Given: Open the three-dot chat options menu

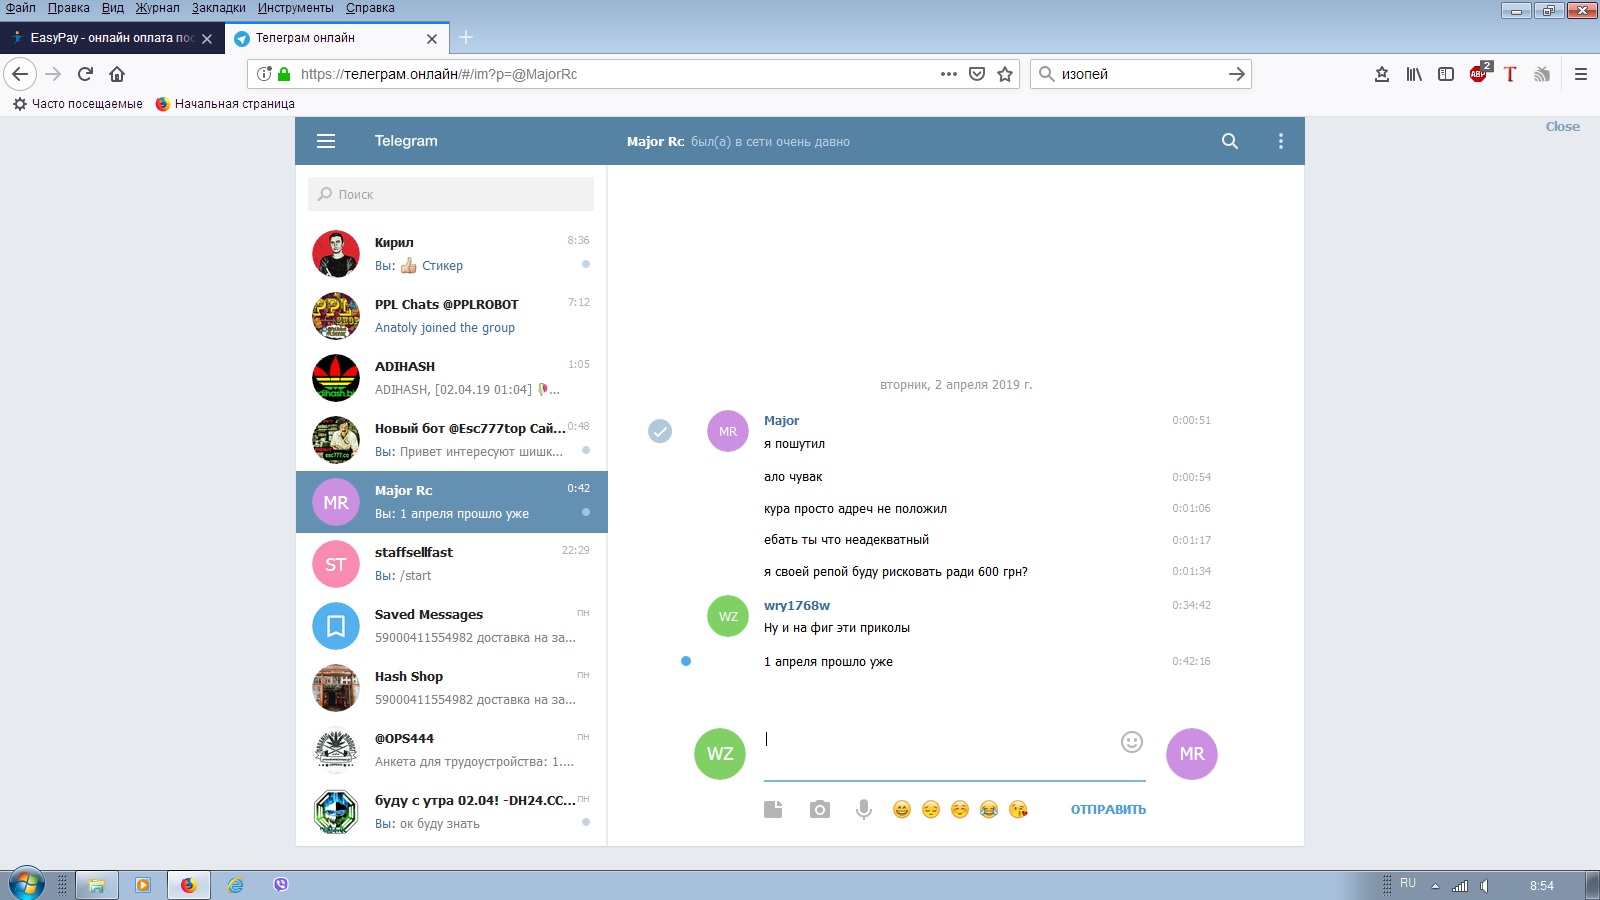Looking at the screenshot, I should (x=1281, y=141).
